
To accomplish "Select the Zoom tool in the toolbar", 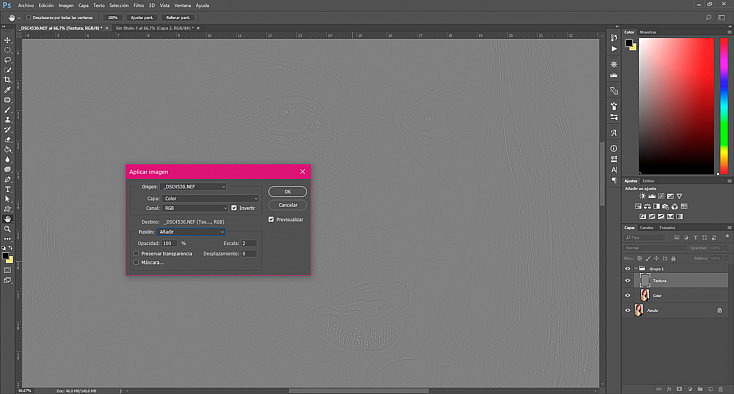I will [7, 229].
